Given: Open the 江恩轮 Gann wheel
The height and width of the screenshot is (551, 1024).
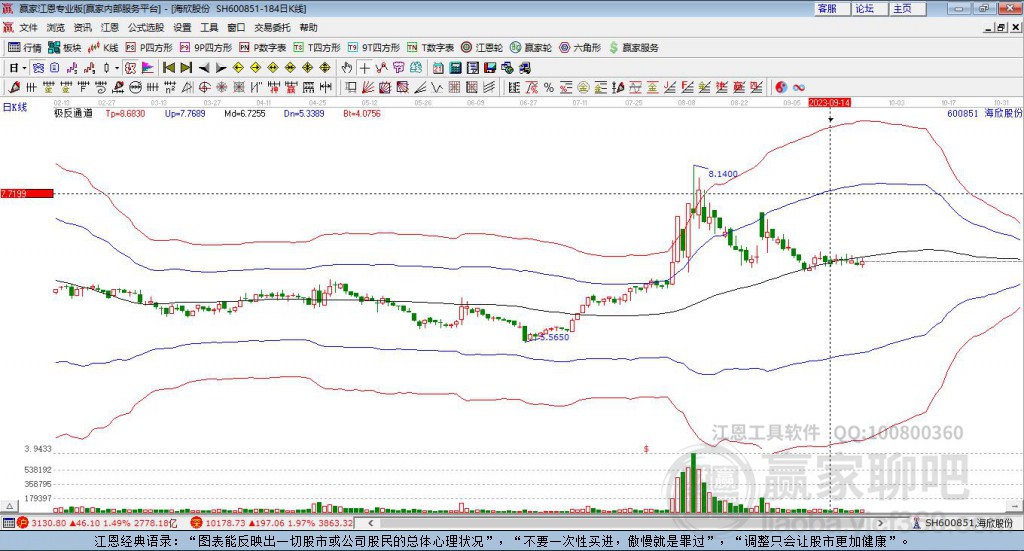Looking at the screenshot, I should [482, 48].
